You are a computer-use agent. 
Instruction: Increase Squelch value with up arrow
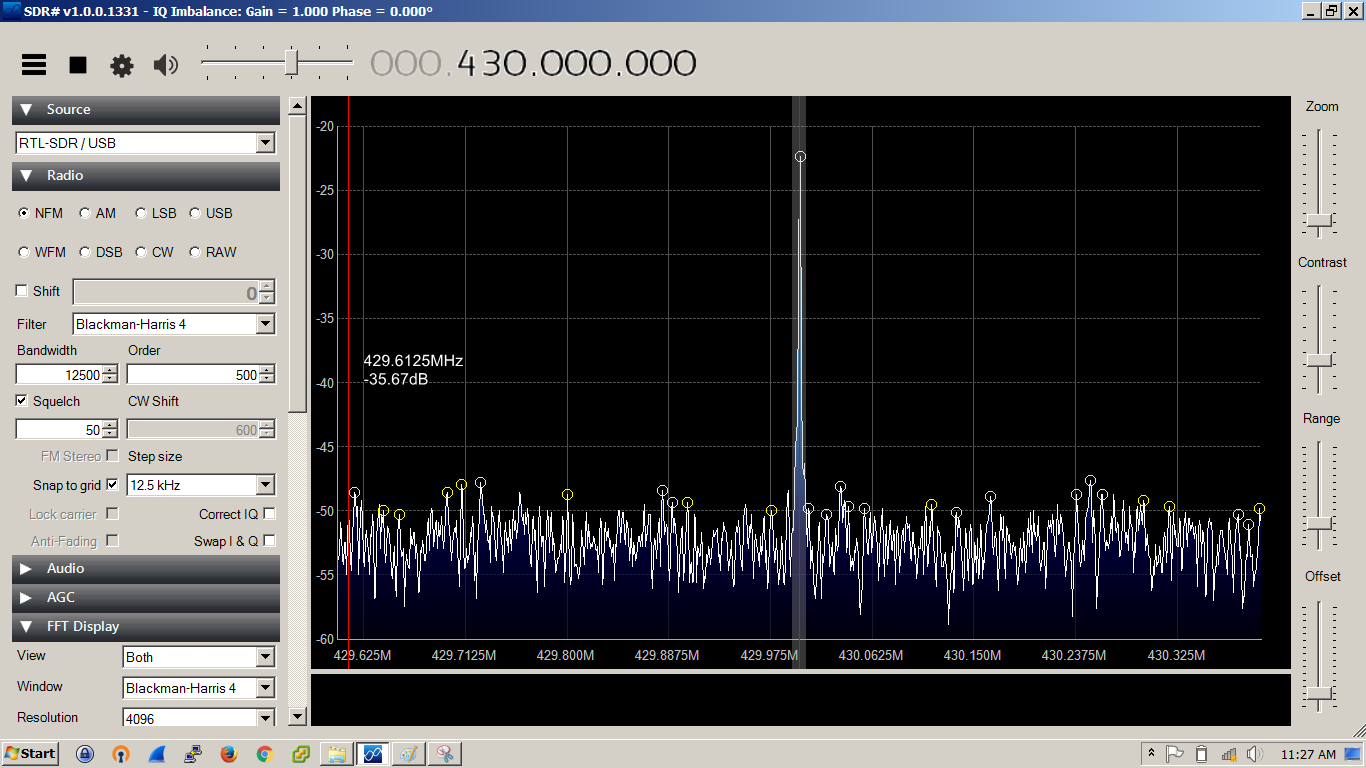tap(110, 425)
